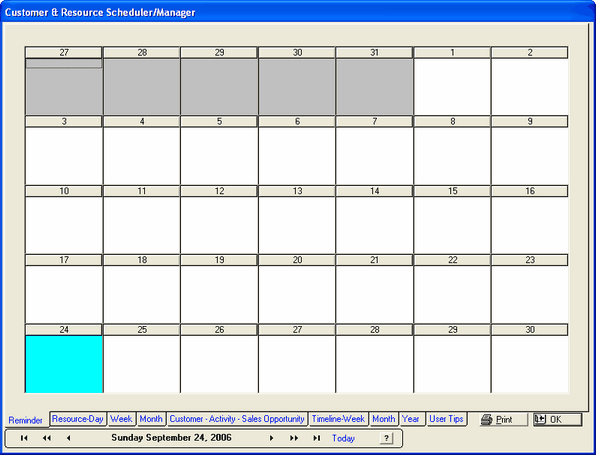The image size is (596, 455).
Task: Click the printer icon on Print button
Action: [487, 420]
